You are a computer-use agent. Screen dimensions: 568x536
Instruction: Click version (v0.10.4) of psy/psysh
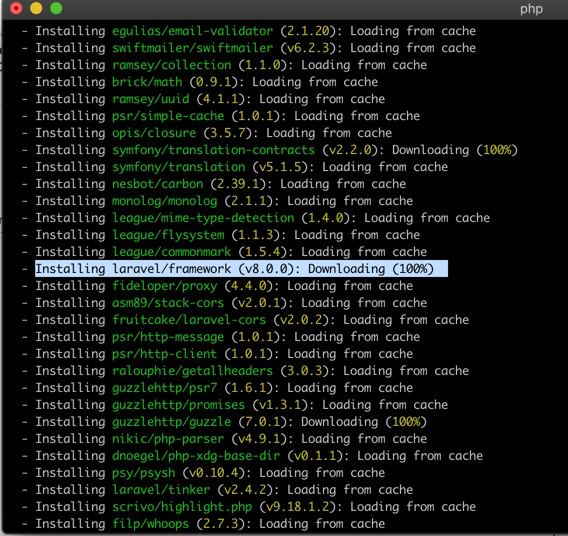(x=214, y=473)
